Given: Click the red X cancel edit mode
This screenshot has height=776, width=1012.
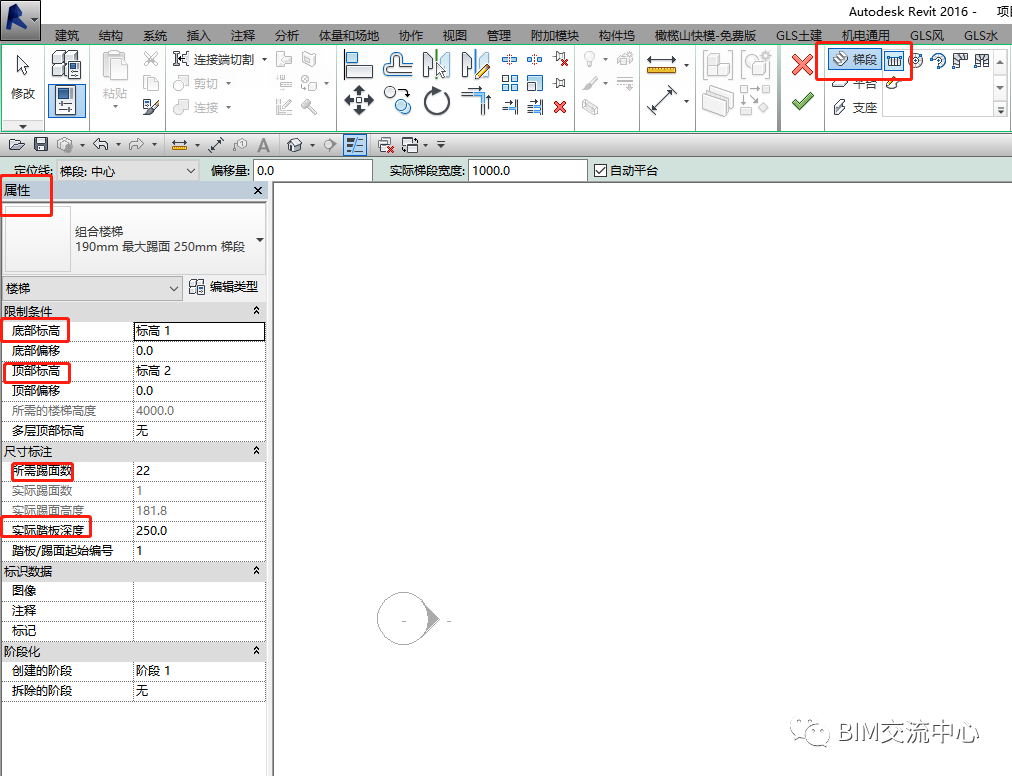Looking at the screenshot, I should [802, 64].
